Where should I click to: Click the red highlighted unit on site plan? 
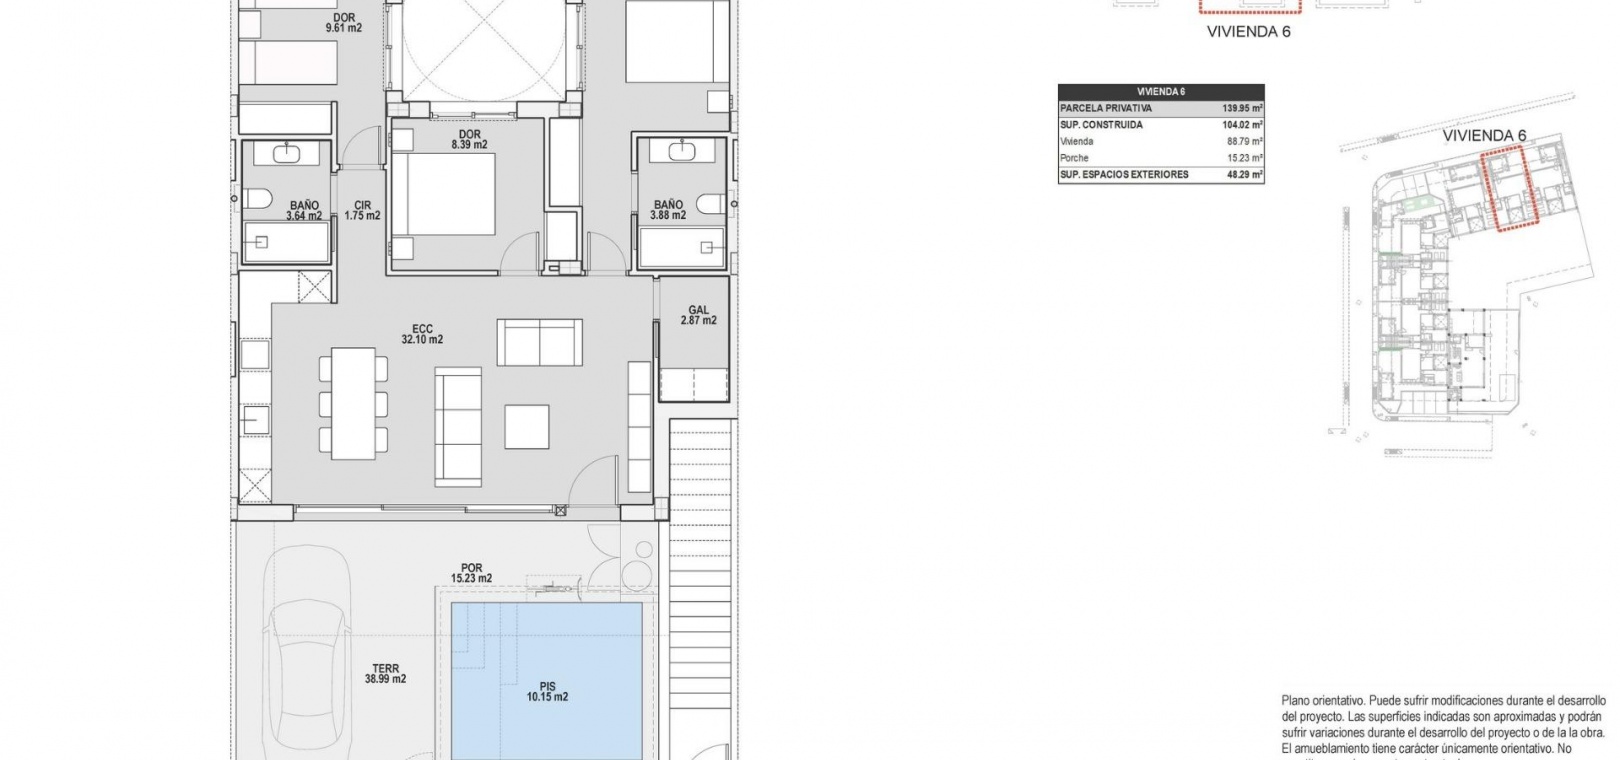click(1507, 188)
